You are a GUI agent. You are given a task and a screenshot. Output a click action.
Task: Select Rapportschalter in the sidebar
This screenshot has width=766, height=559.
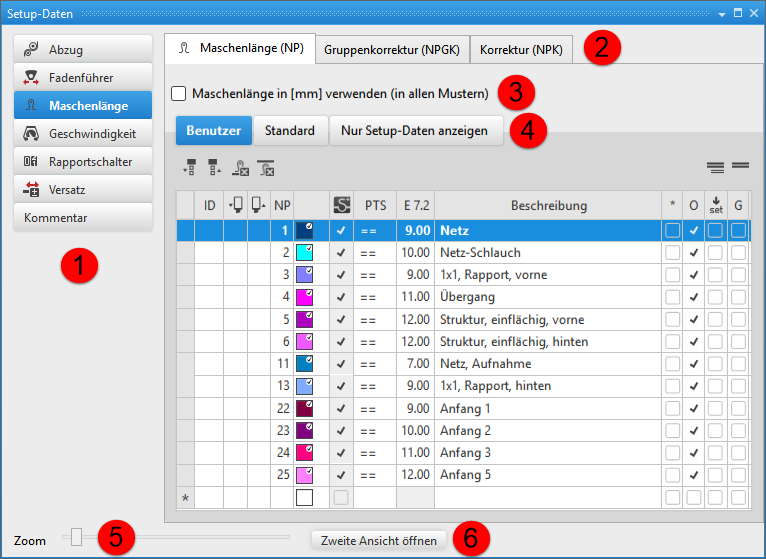[x=83, y=161]
